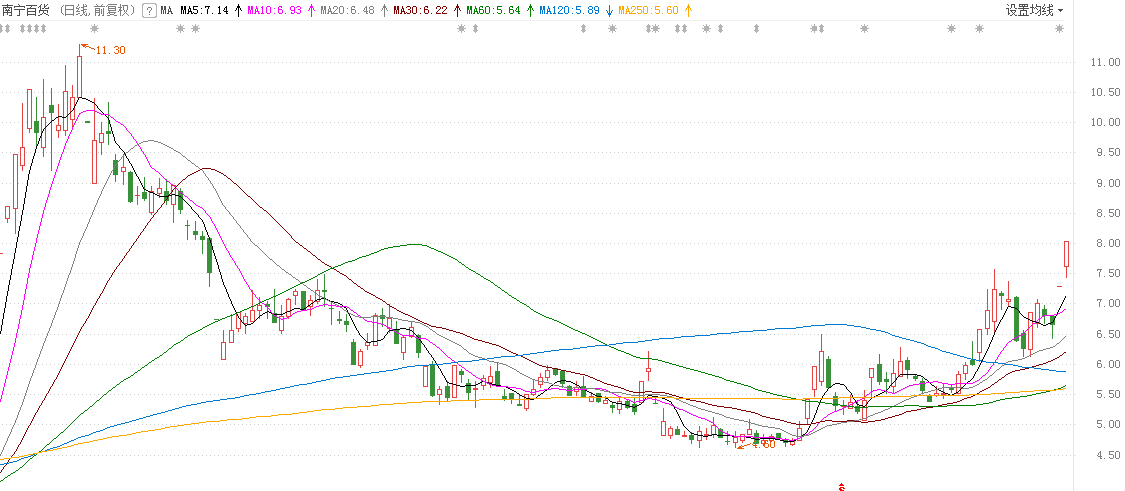Click the 11.30 high price marker
Image resolution: width=1125 pixels, height=491 pixels.
coord(109,50)
